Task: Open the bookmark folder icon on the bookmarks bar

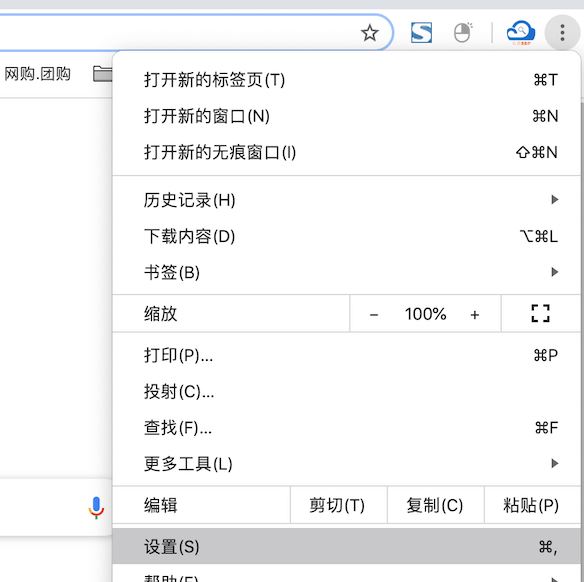Action: point(102,74)
